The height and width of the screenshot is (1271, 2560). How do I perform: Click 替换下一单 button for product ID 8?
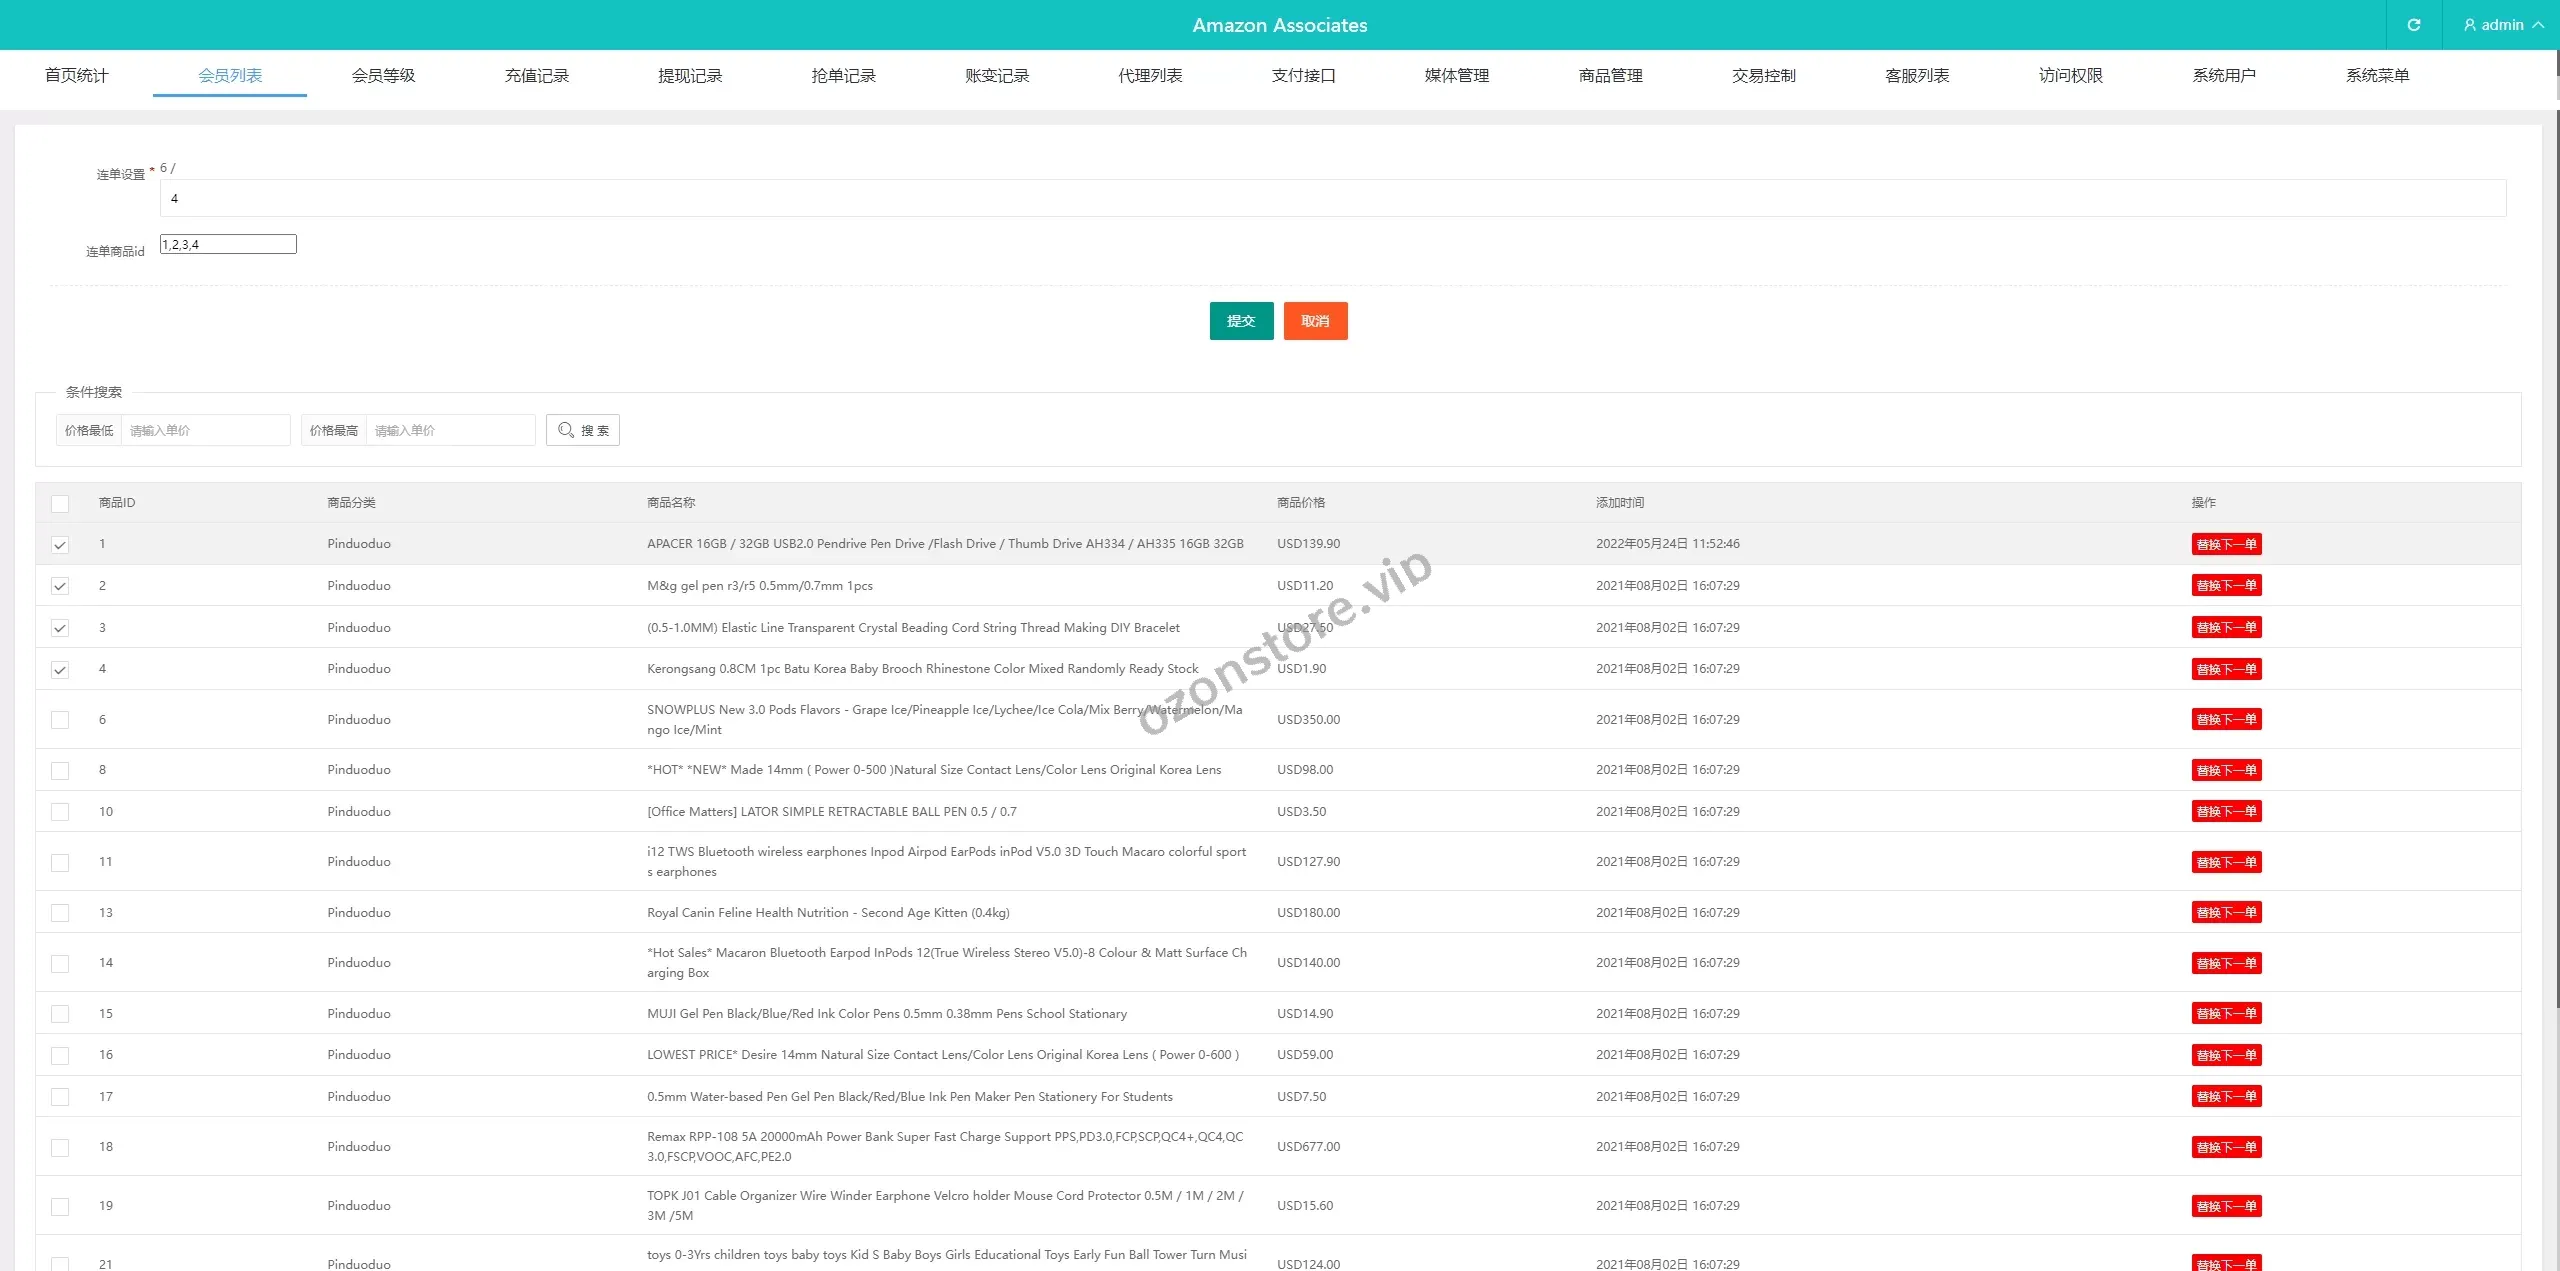click(2226, 770)
